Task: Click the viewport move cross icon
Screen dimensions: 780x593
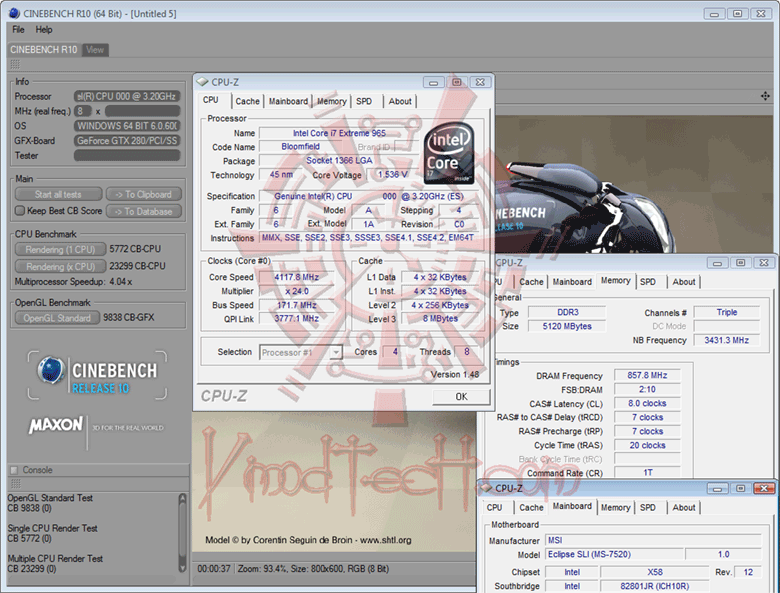Action: tap(765, 96)
